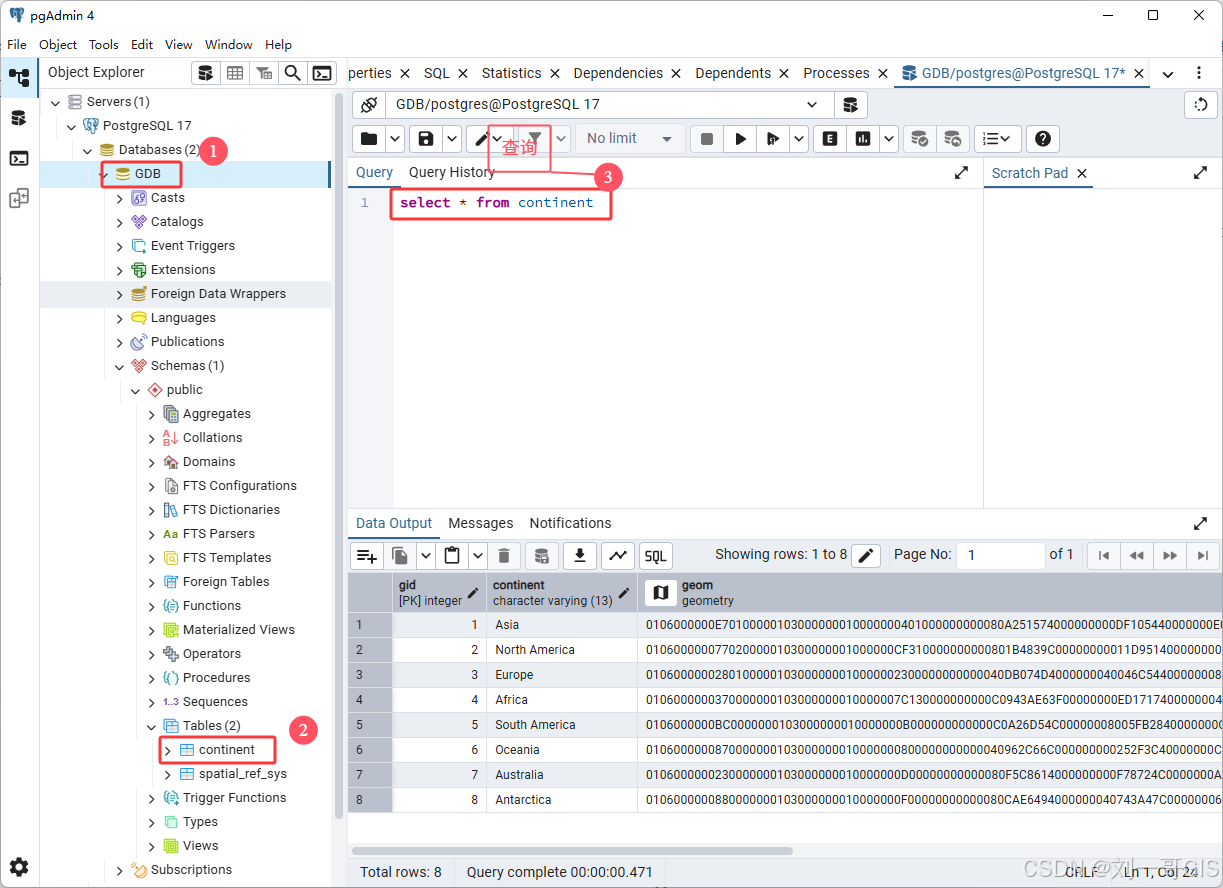
Task: Close the Scratch Pad tab
Action: tap(1081, 173)
